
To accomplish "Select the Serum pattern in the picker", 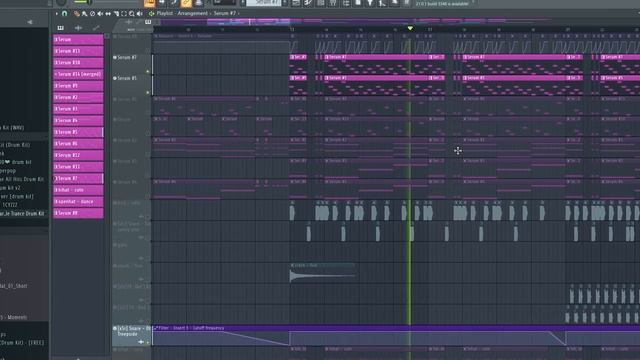I will (78, 40).
